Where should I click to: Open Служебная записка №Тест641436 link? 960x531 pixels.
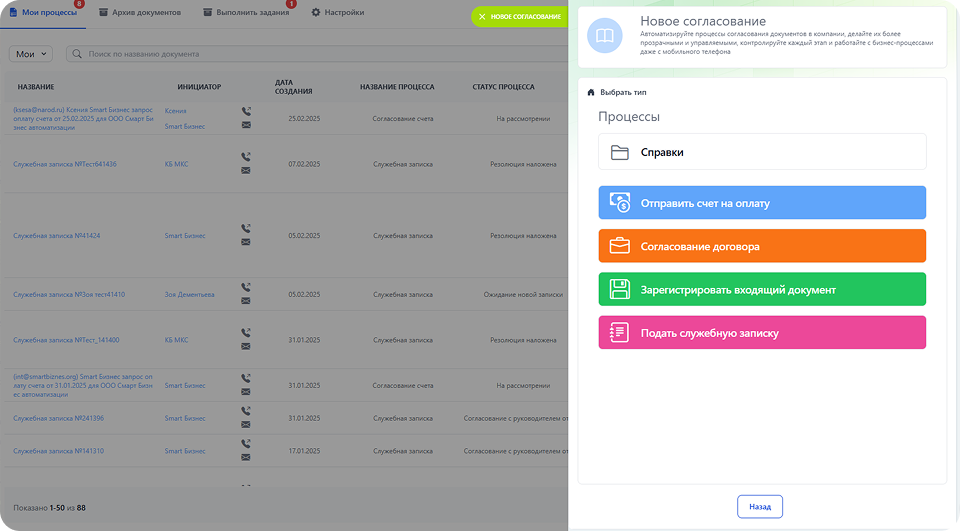65,164
